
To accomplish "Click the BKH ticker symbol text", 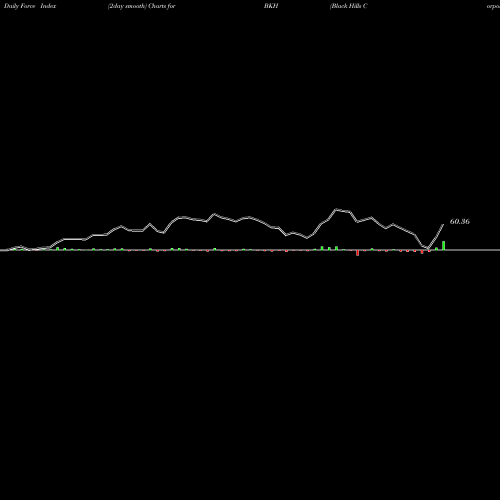I will [x=271, y=6].
